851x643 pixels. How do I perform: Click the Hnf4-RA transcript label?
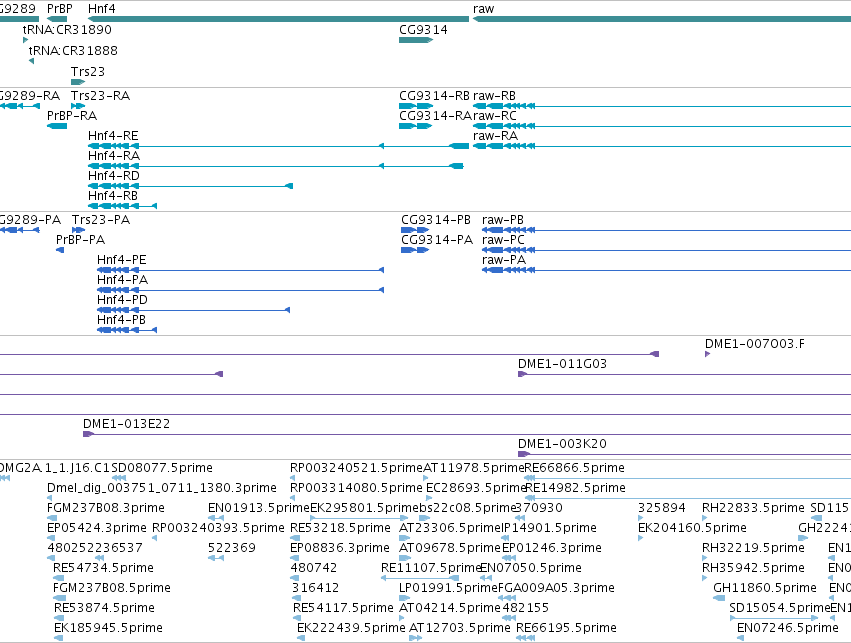[114, 156]
